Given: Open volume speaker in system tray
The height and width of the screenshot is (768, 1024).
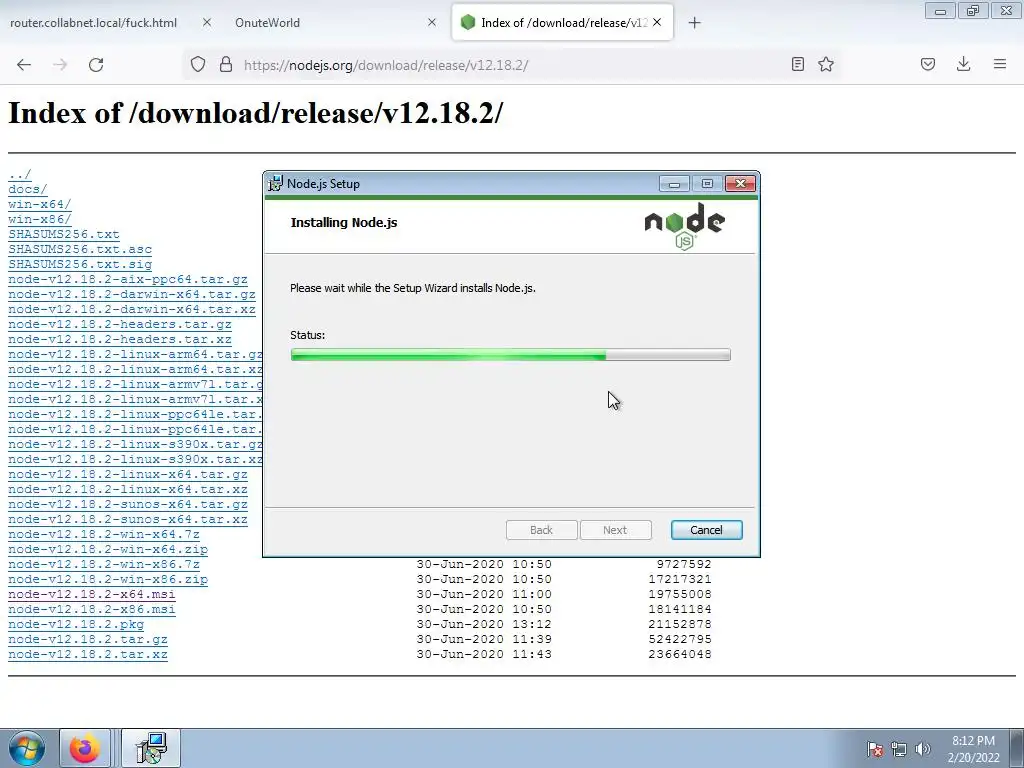Looking at the screenshot, I should 923,749.
